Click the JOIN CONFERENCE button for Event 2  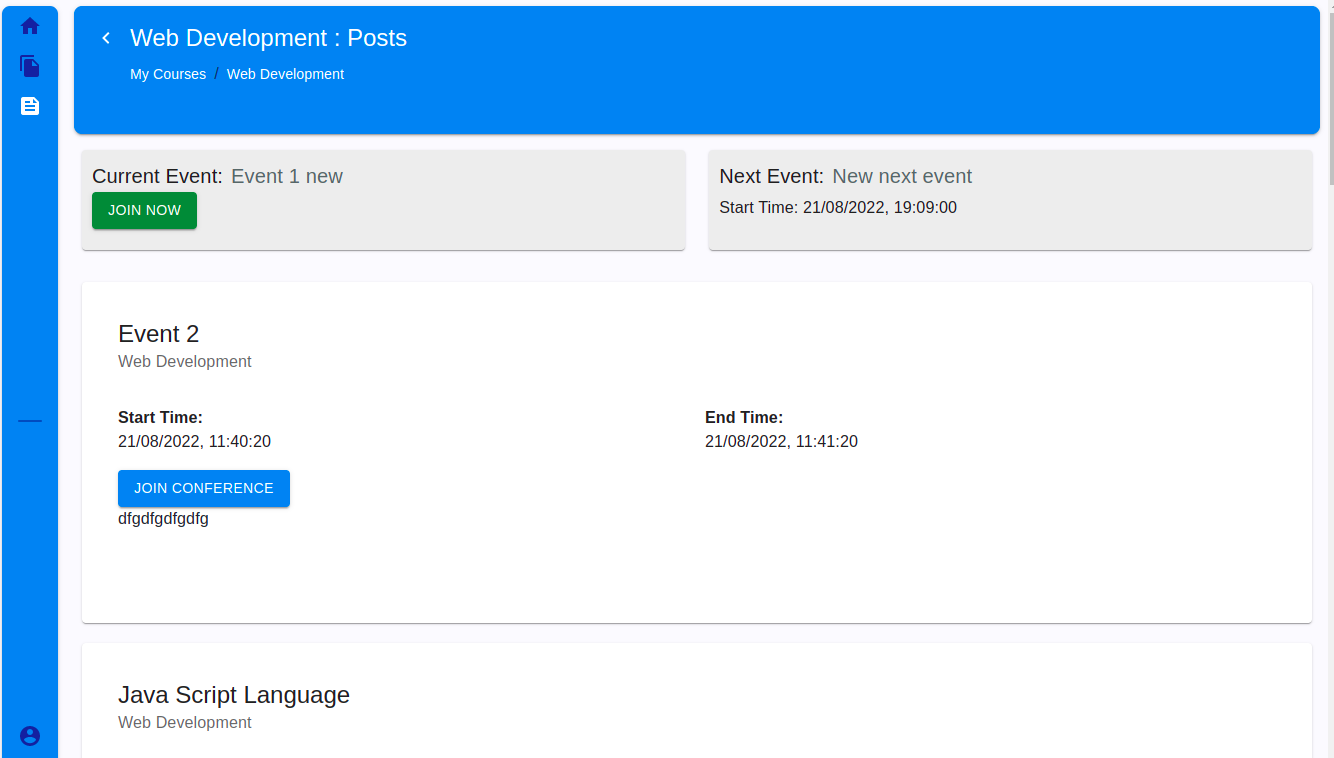pos(204,488)
